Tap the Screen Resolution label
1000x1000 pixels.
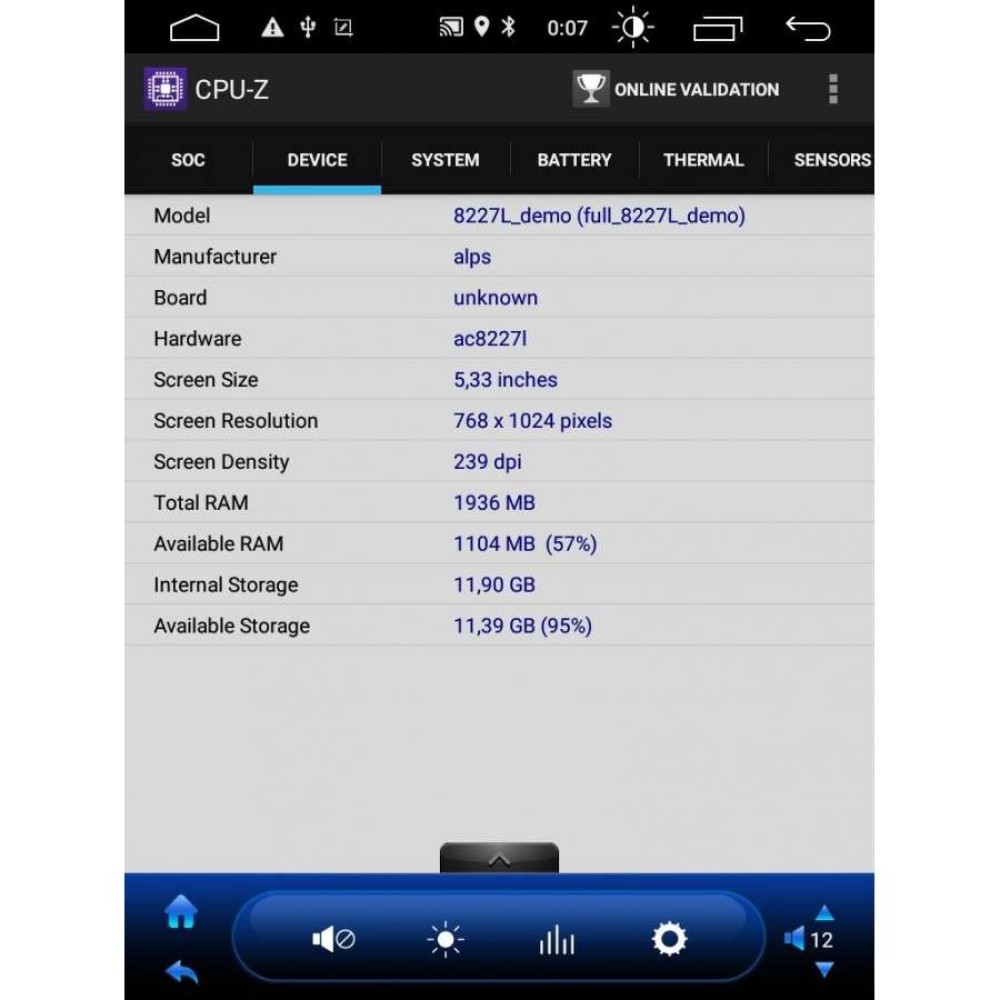235,421
